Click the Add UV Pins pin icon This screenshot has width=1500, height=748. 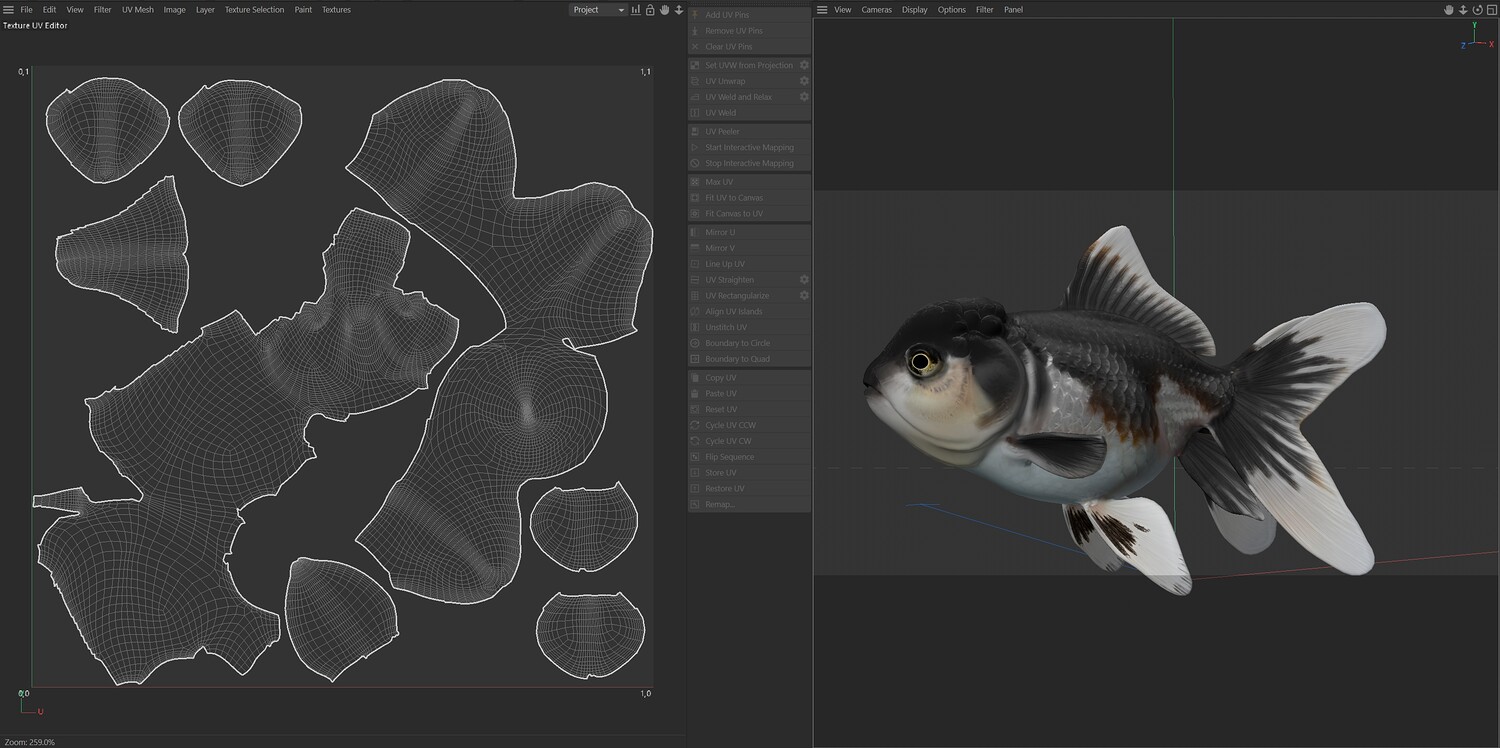695,15
